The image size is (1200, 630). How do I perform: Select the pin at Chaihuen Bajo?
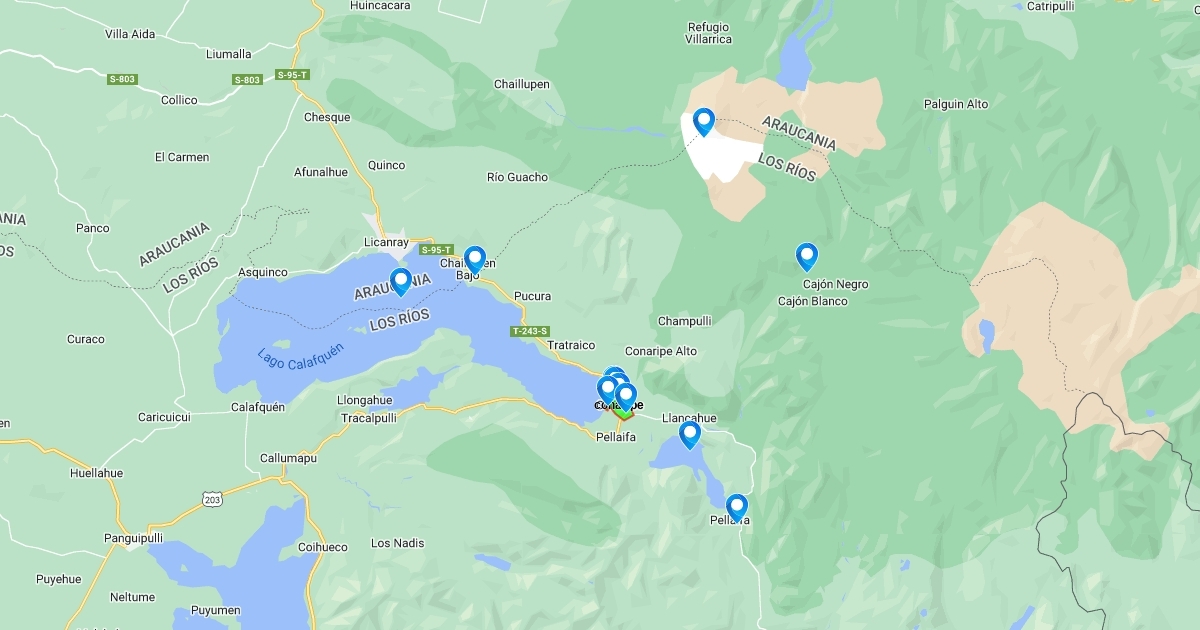pyautogui.click(x=475, y=260)
